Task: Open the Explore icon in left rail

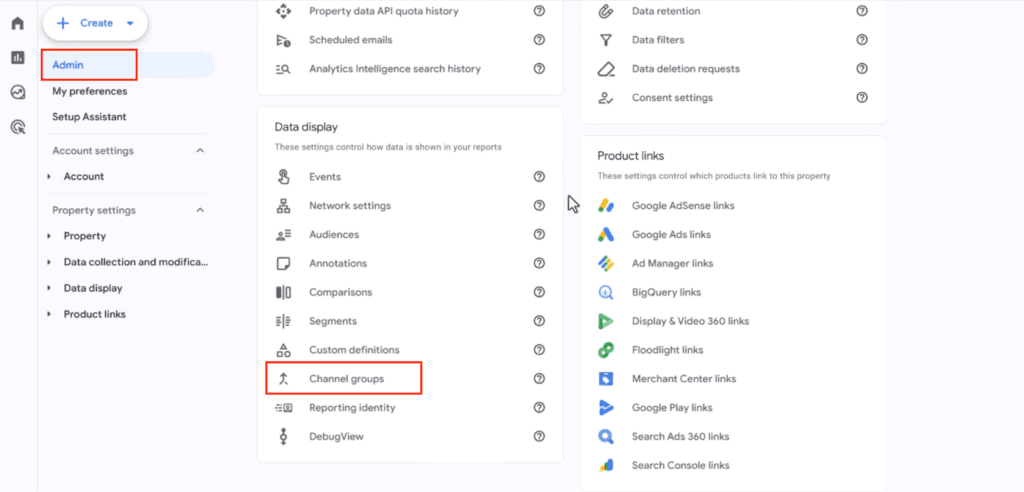Action: coord(17,92)
